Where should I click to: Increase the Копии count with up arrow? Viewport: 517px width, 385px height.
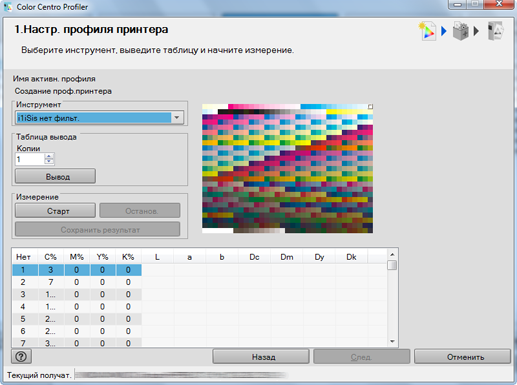(49, 156)
